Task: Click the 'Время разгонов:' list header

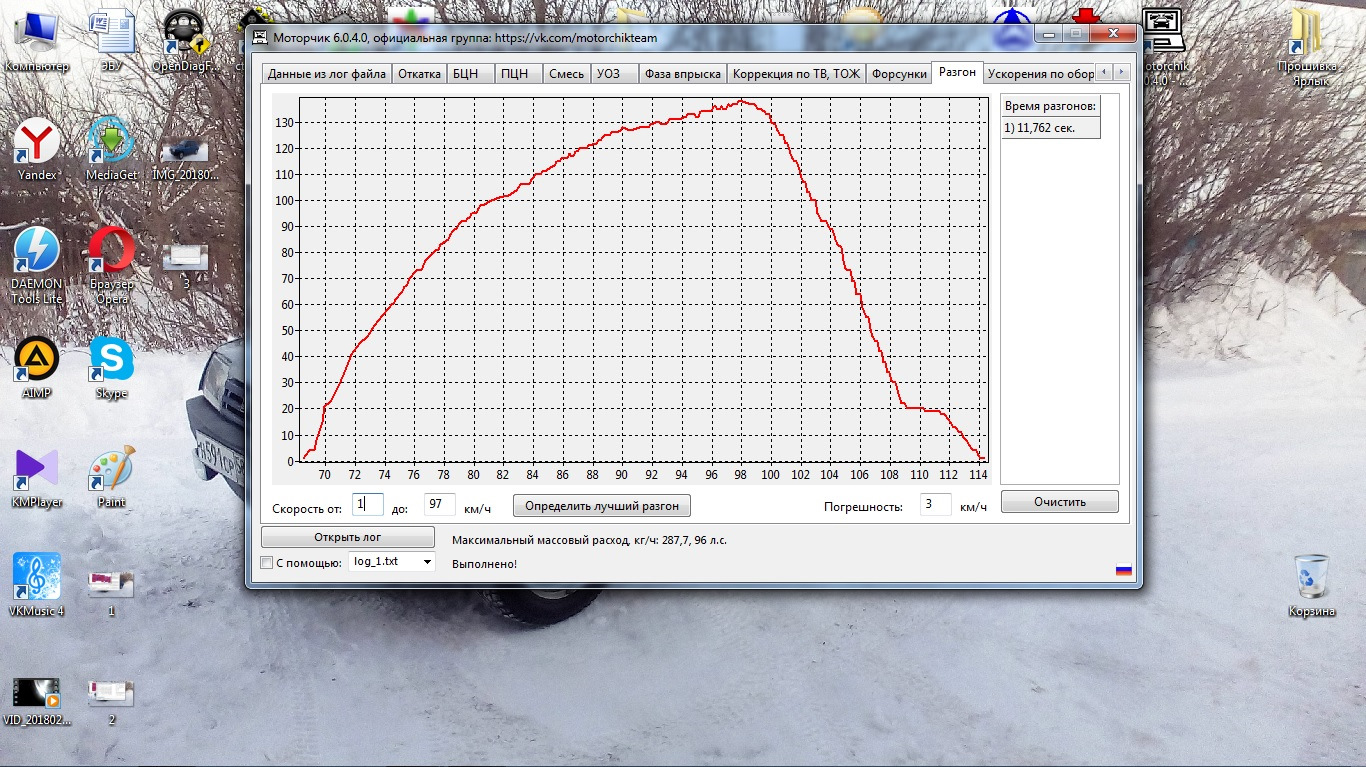Action: (1050, 106)
